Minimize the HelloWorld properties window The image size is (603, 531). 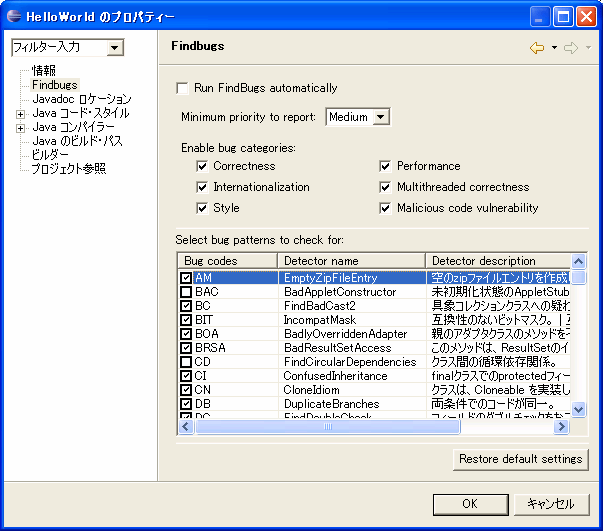click(540, 17)
